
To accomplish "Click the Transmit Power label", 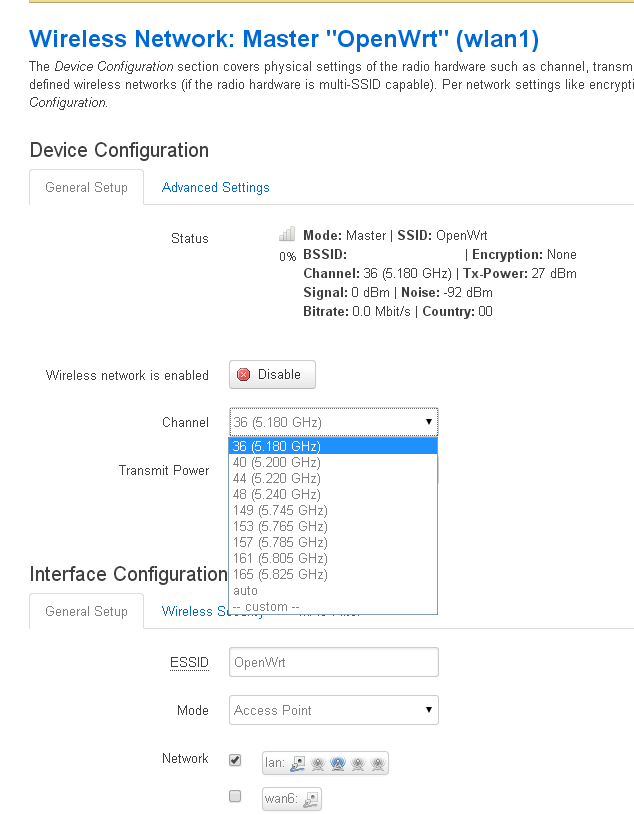I will [164, 470].
